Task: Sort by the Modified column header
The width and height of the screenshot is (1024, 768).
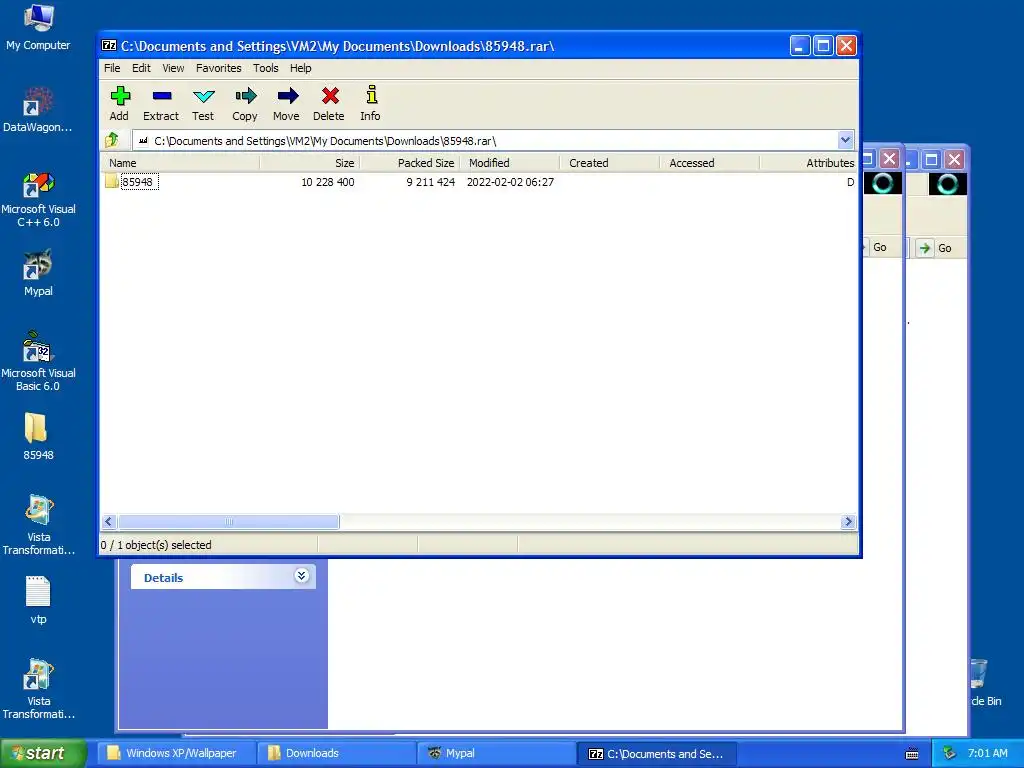Action: point(510,163)
